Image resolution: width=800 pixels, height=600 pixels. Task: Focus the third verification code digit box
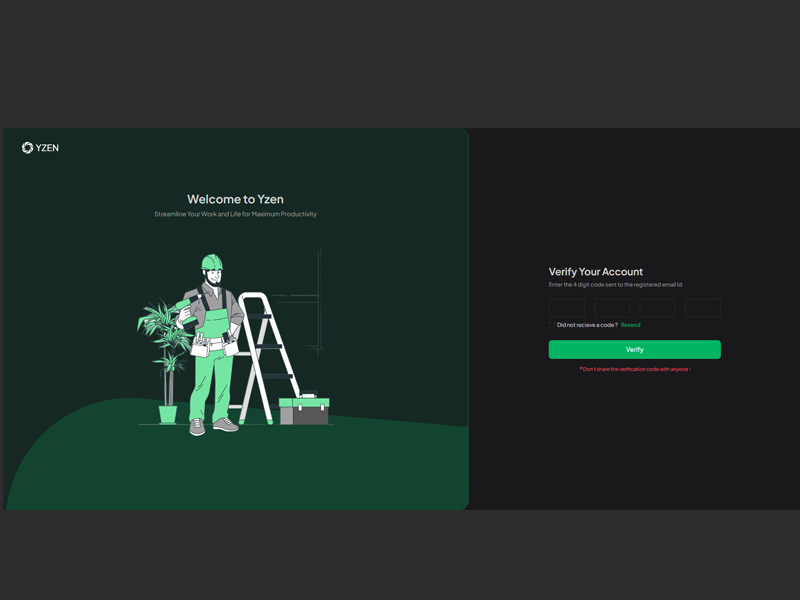tap(657, 308)
